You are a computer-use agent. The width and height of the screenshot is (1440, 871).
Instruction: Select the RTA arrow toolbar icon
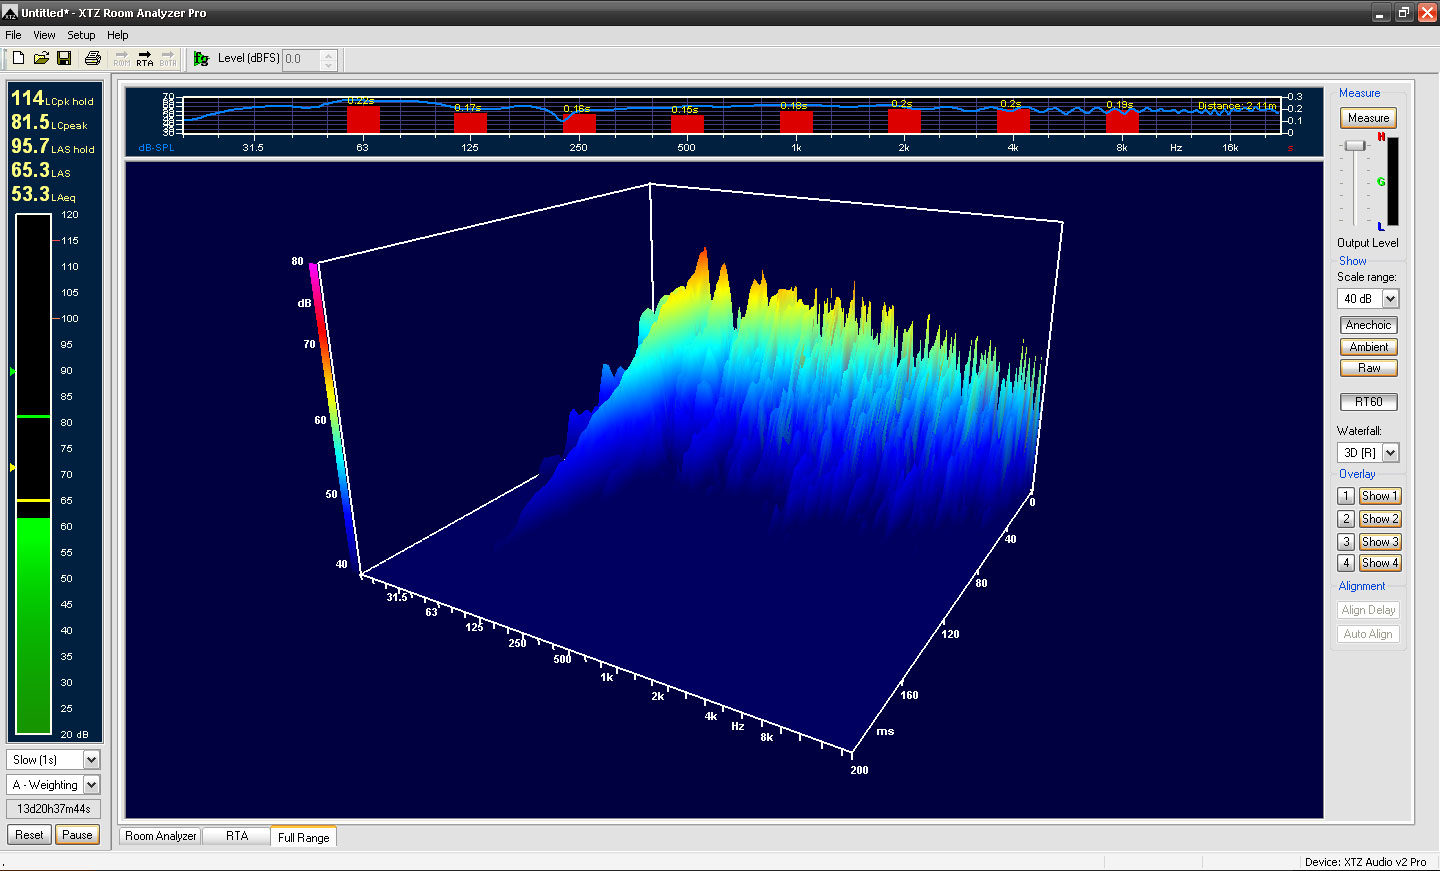pyautogui.click(x=145, y=59)
